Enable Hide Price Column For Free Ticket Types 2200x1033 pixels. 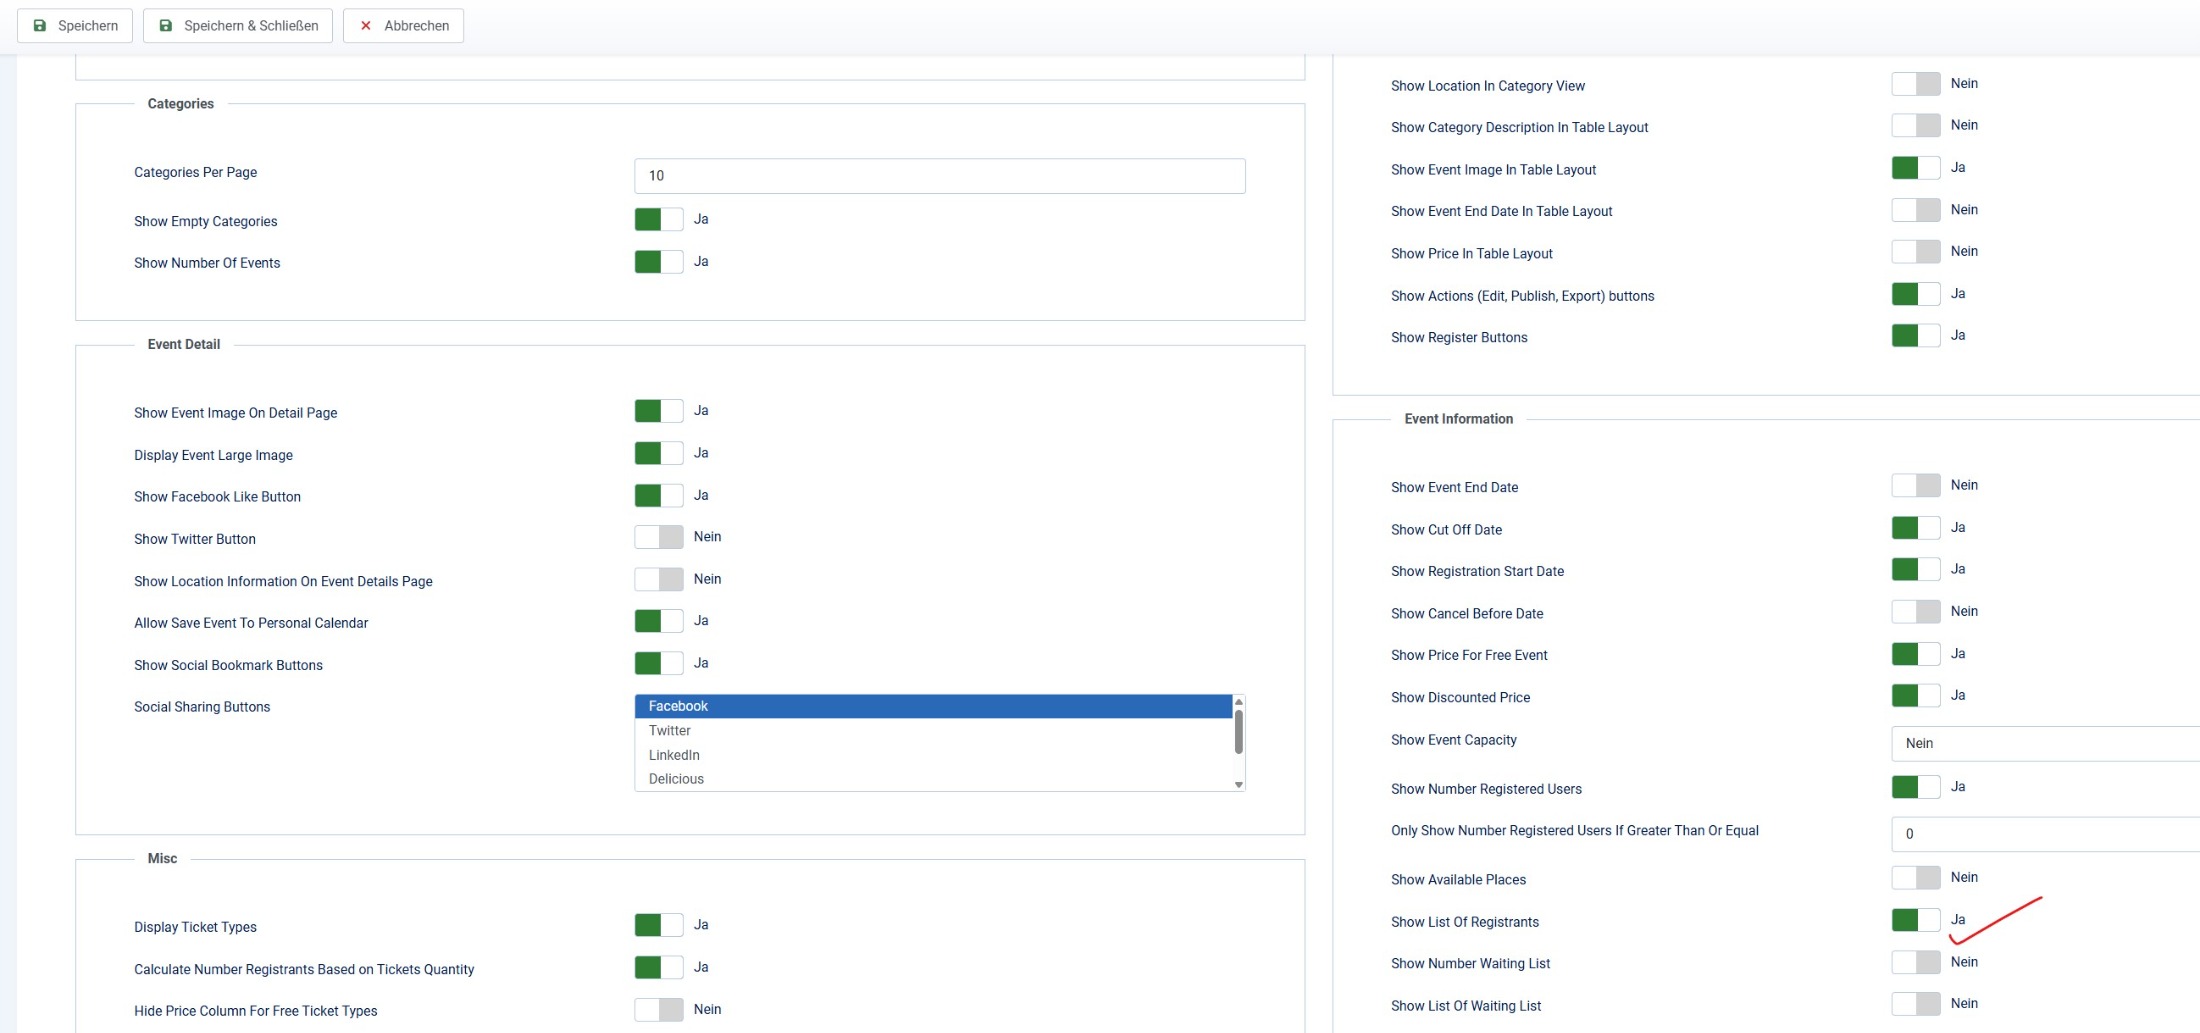(x=658, y=1009)
